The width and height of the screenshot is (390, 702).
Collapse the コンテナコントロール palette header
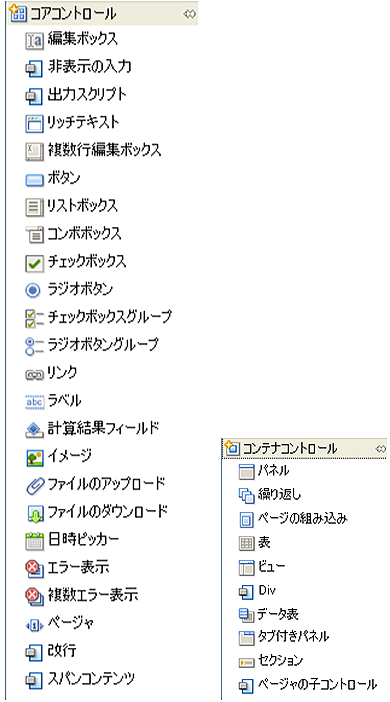pos(305,449)
